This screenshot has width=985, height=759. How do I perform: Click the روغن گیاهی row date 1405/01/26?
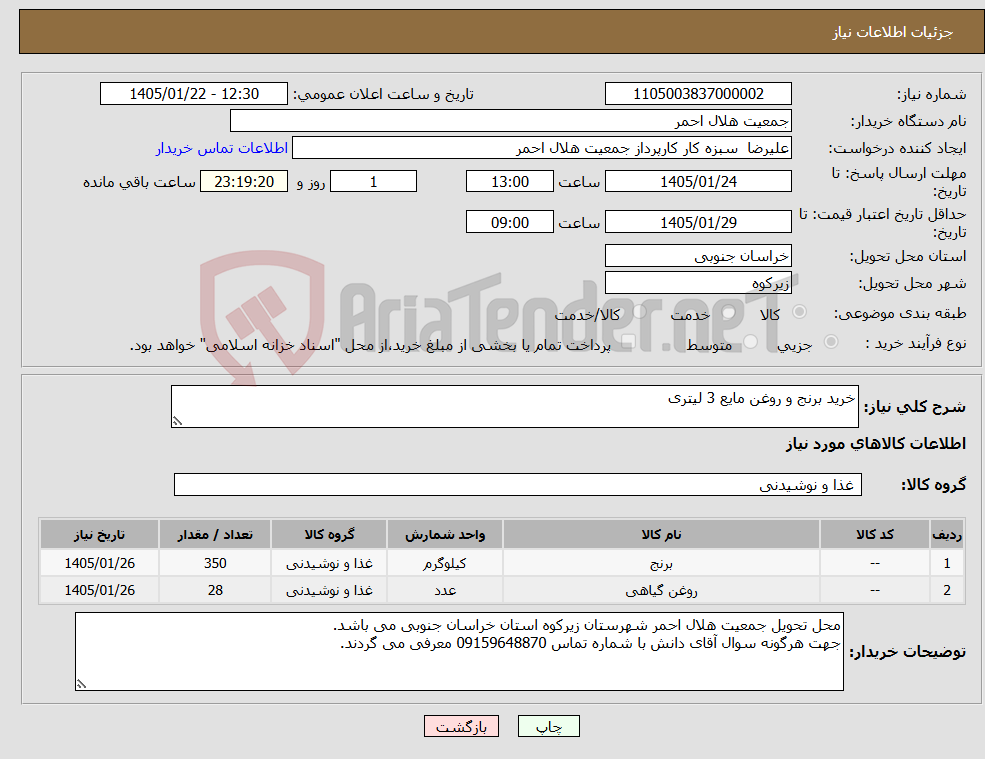[x=99, y=591]
